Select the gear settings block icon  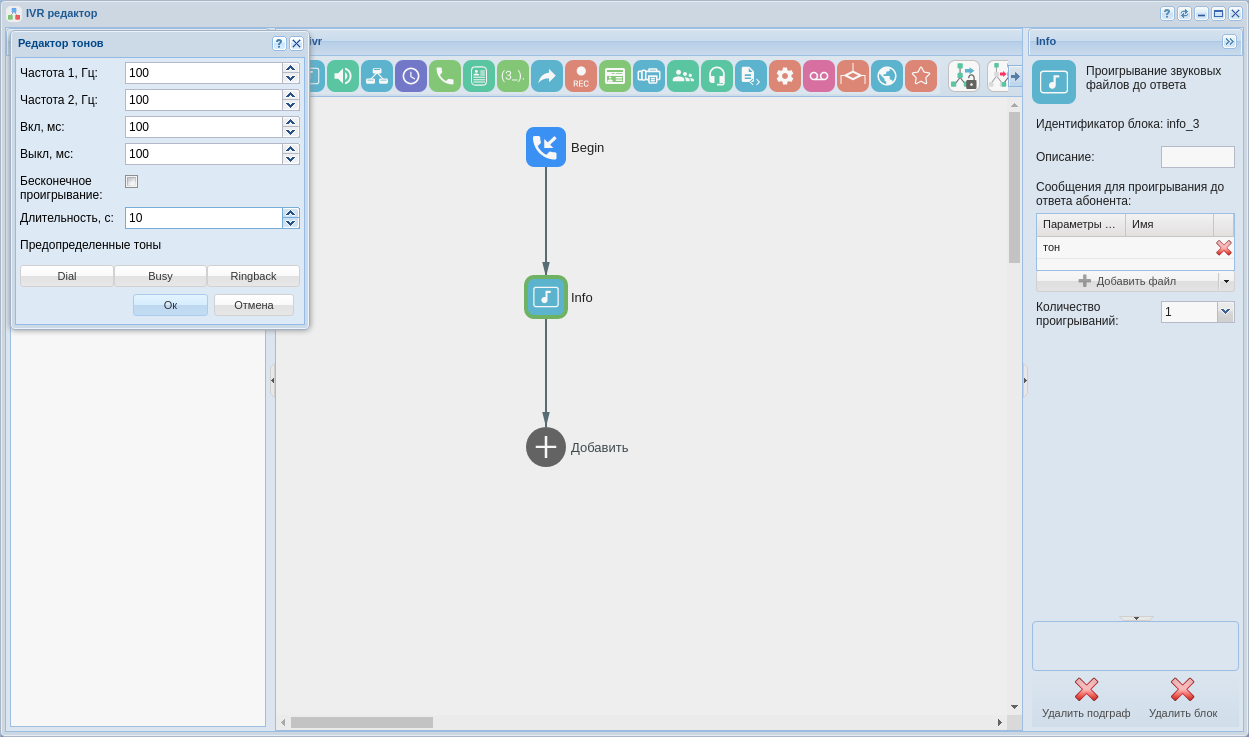(x=785, y=76)
